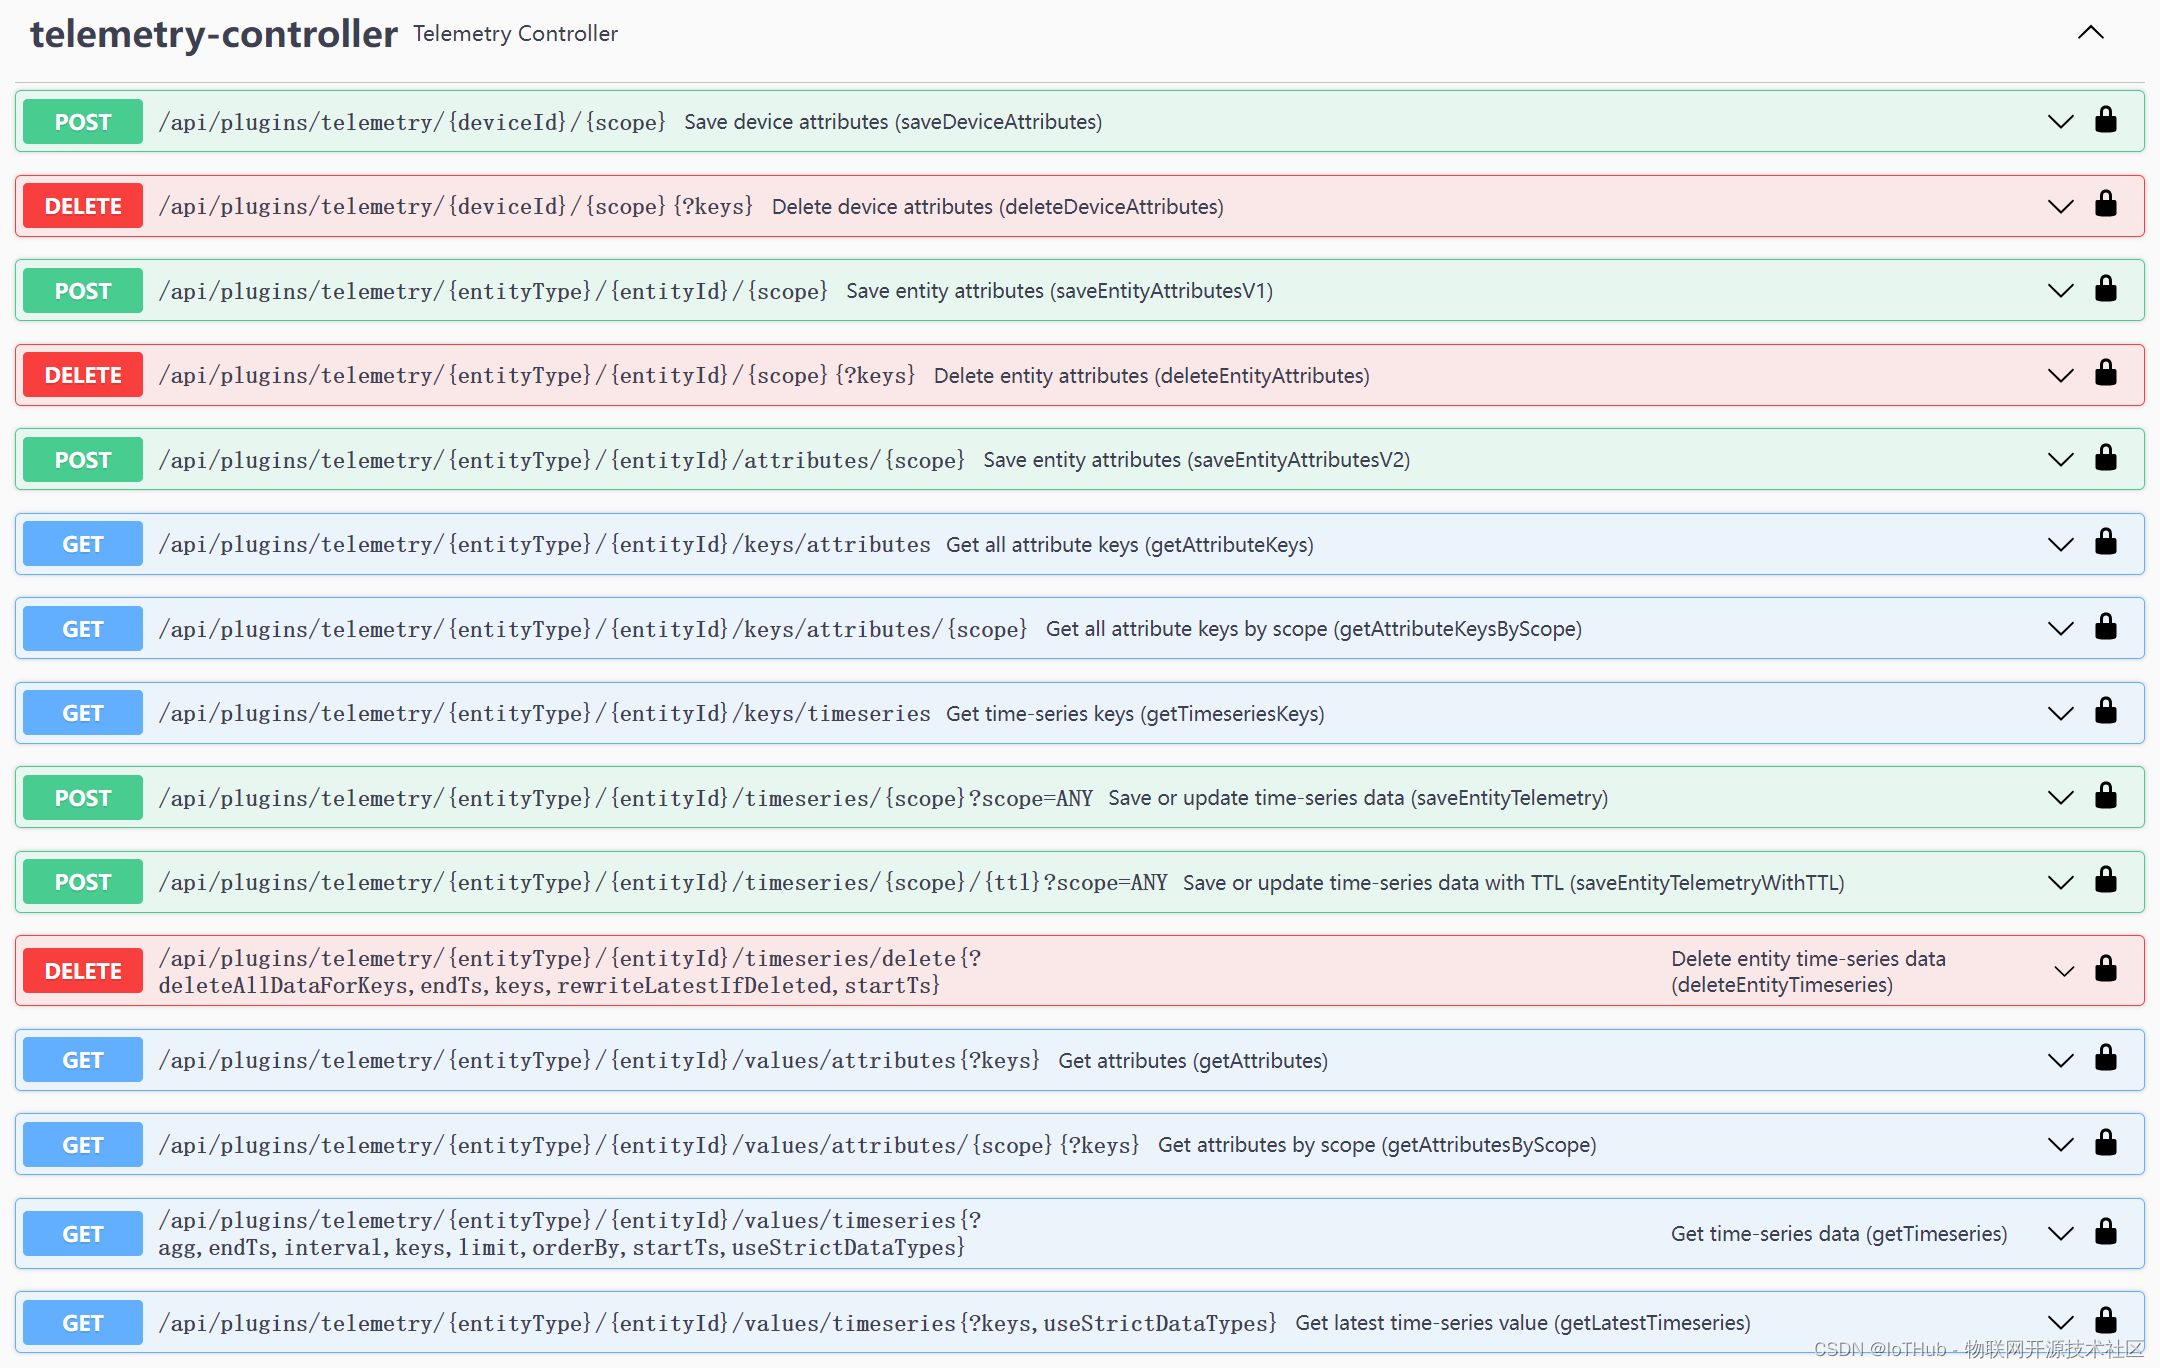Expand chevron on saveEntityAttributesV2 row

pos(2060,459)
